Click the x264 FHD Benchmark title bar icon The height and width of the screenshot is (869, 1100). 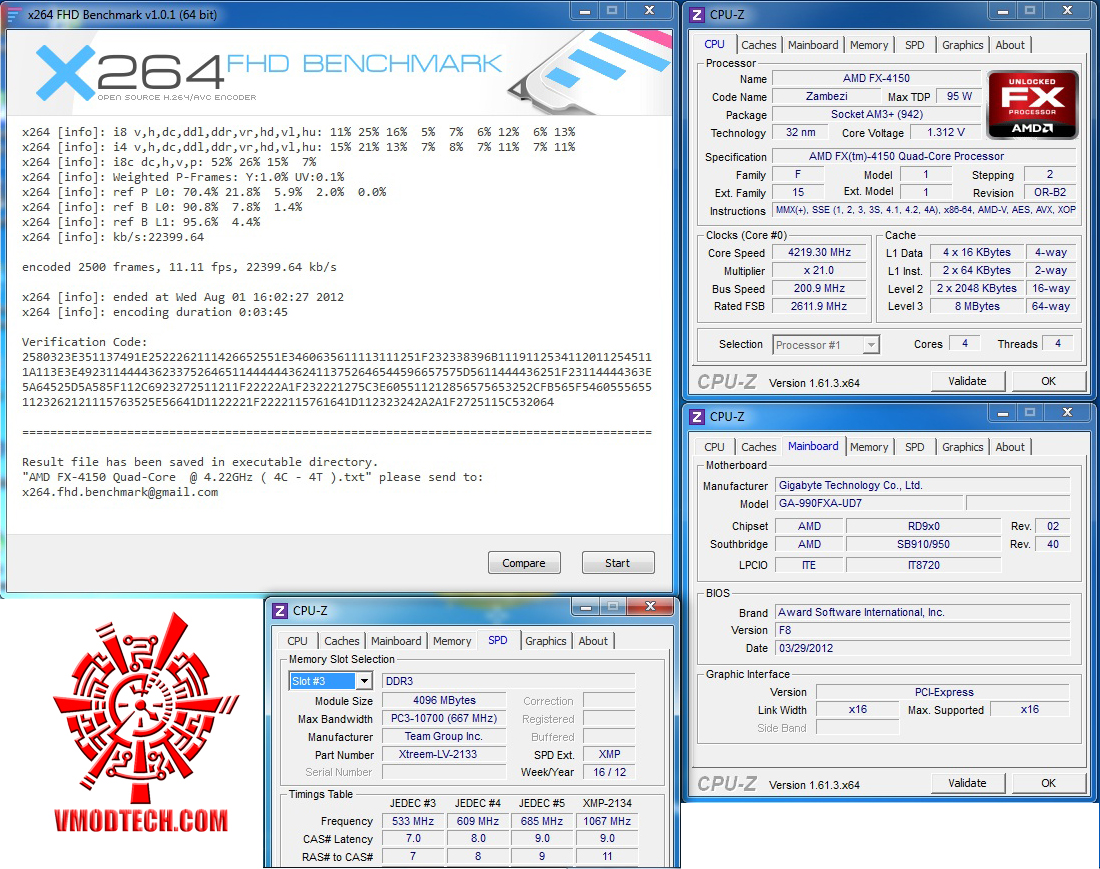[13, 14]
